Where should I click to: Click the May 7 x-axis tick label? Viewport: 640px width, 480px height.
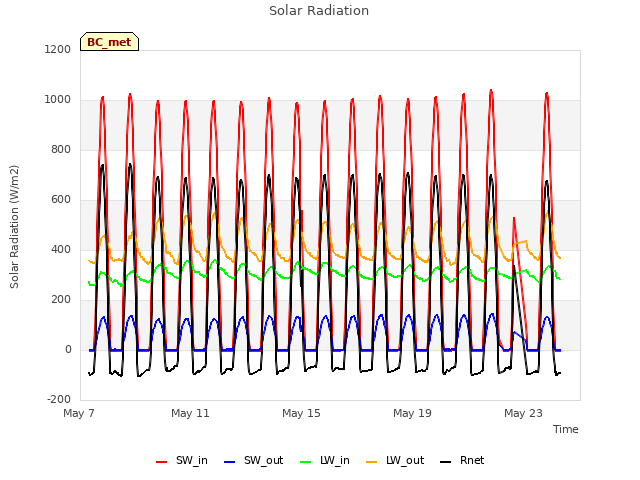pyautogui.click(x=79, y=413)
